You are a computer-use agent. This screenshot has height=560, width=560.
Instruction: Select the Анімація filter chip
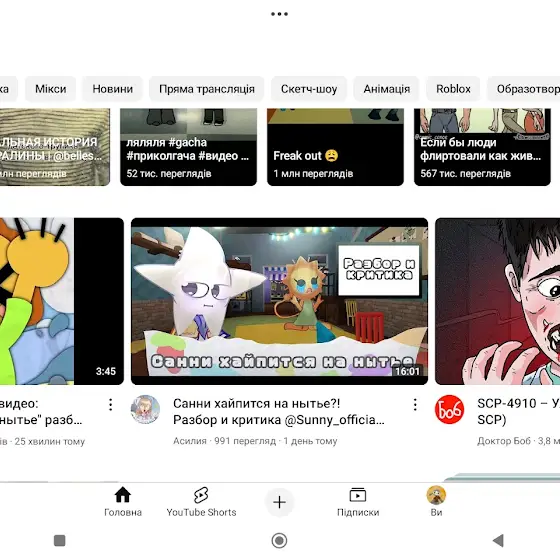[386, 89]
